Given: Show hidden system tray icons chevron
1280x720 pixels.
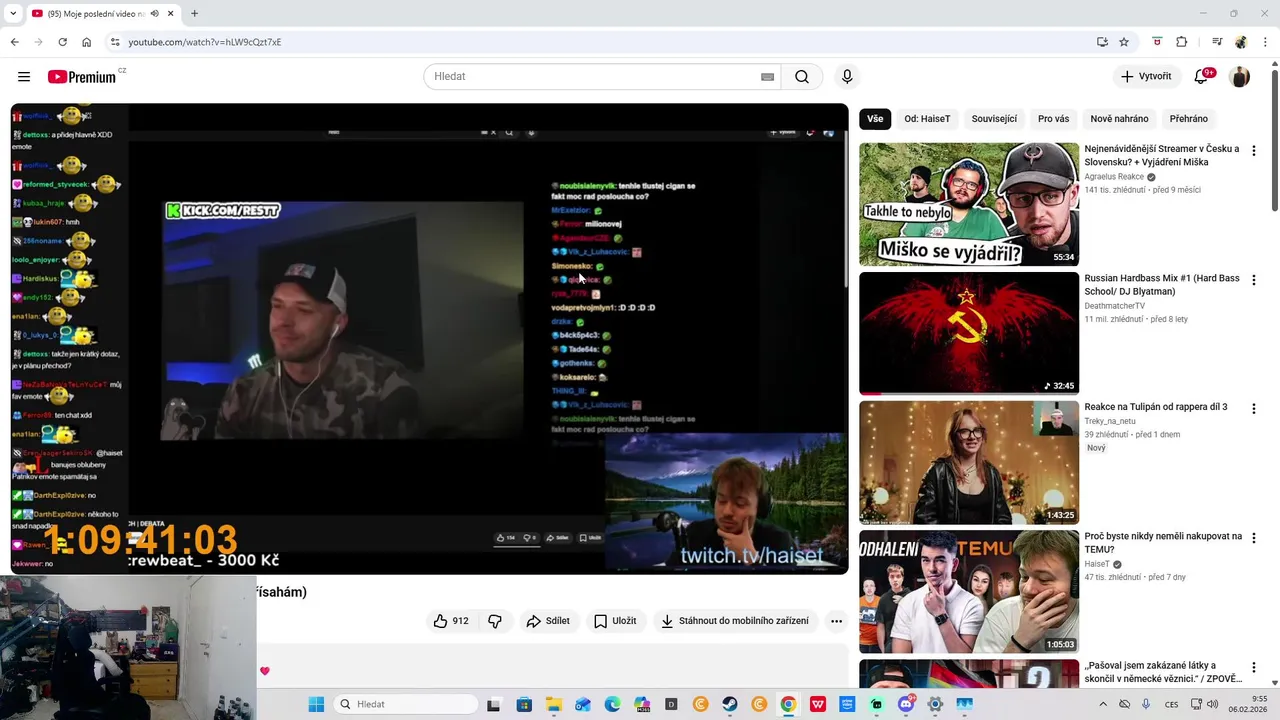Looking at the screenshot, I should point(1103,704).
